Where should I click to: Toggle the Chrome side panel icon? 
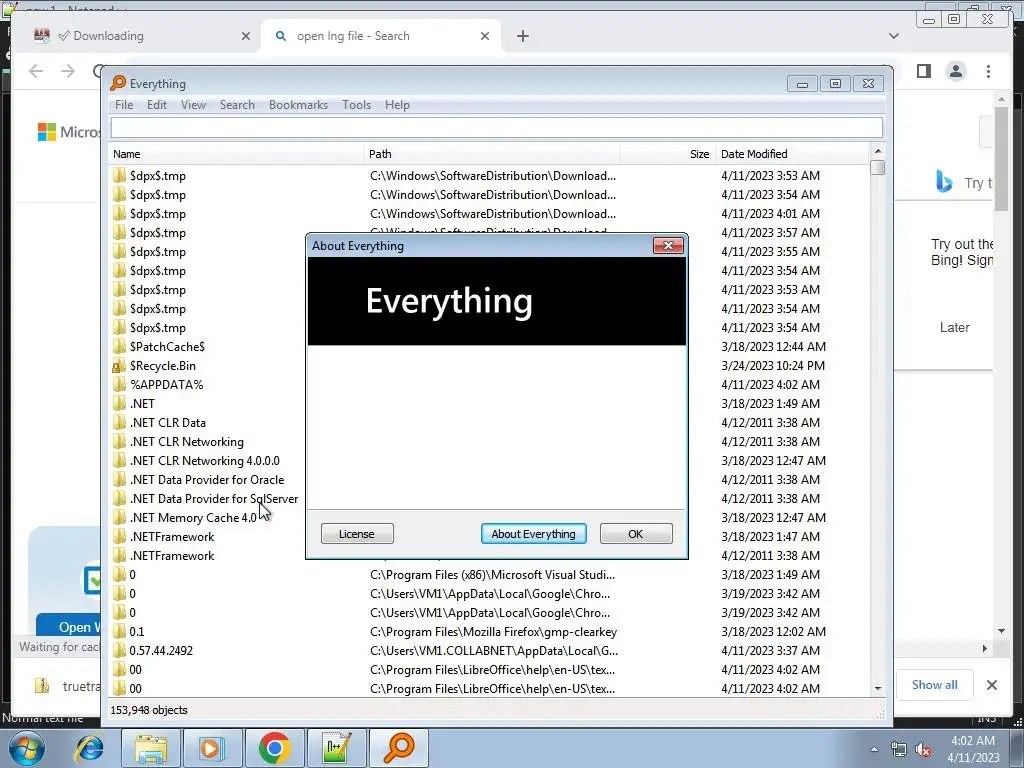click(x=923, y=71)
